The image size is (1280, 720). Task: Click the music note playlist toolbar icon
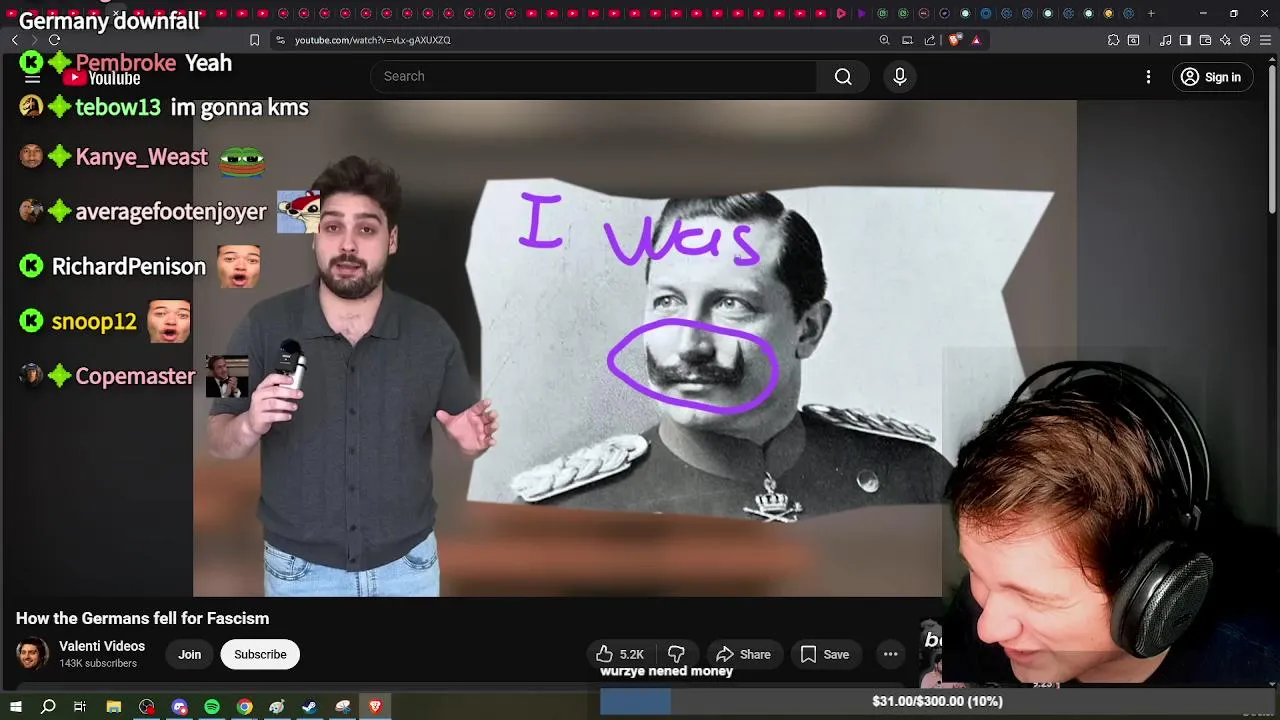tap(1166, 40)
